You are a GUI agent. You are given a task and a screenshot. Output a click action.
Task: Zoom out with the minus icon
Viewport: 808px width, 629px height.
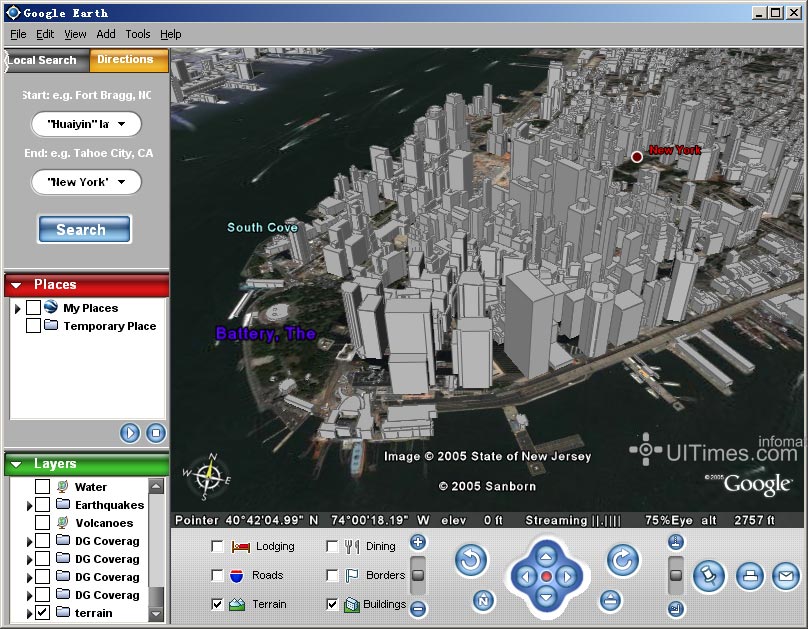pos(418,609)
